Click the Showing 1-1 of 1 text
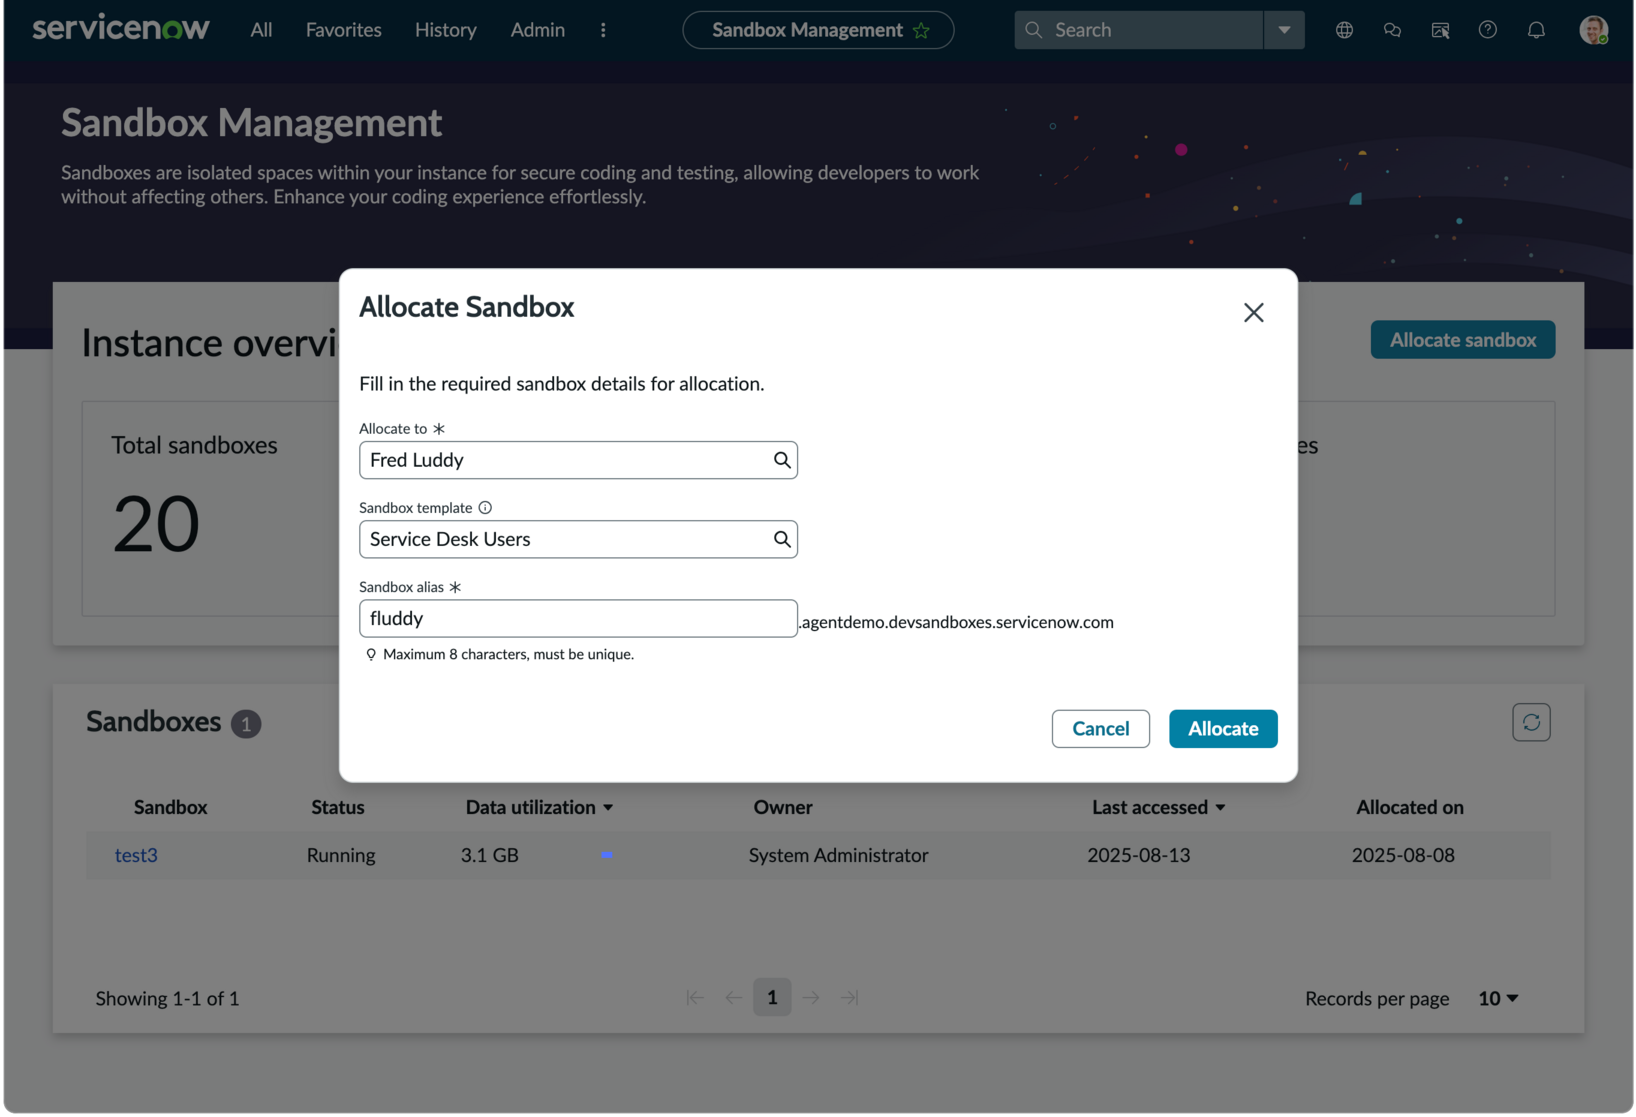This screenshot has height=1117, width=1636. (x=167, y=999)
